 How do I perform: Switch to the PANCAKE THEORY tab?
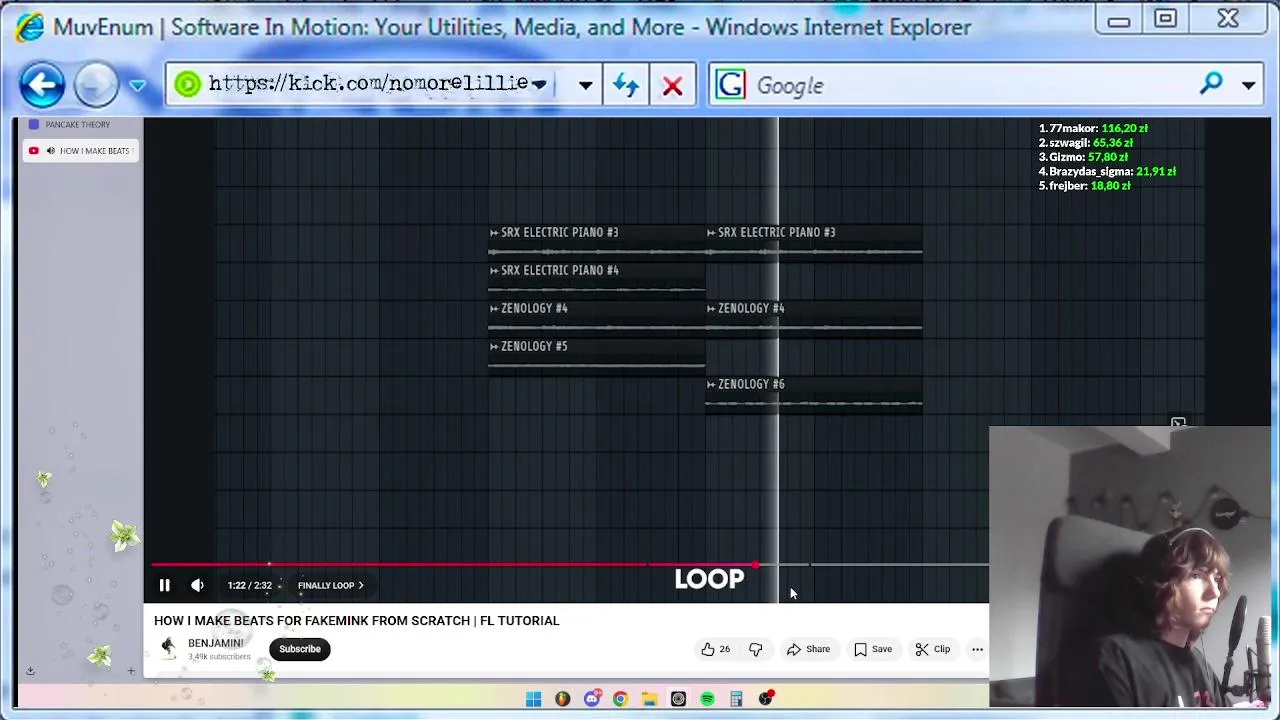(80, 125)
